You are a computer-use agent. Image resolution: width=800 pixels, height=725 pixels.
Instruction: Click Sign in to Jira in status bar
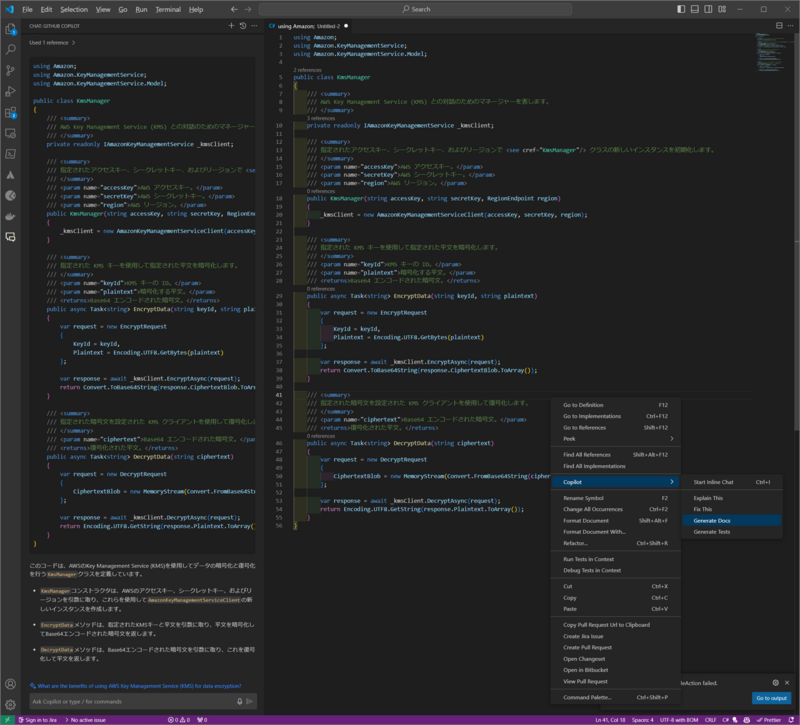38,720
